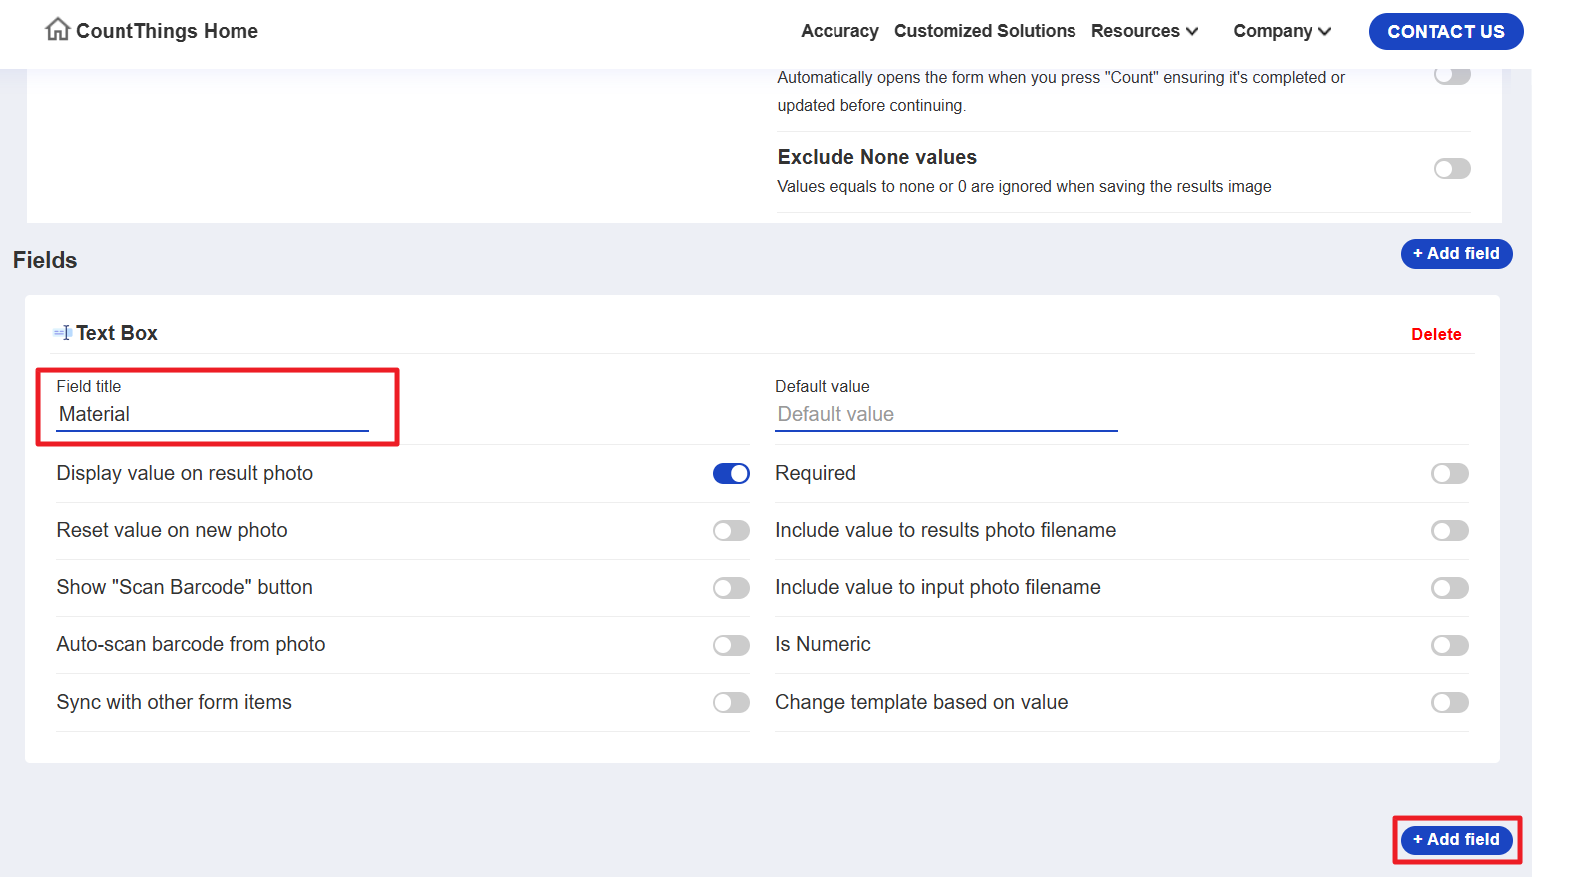Click the top Add field button

1455,254
